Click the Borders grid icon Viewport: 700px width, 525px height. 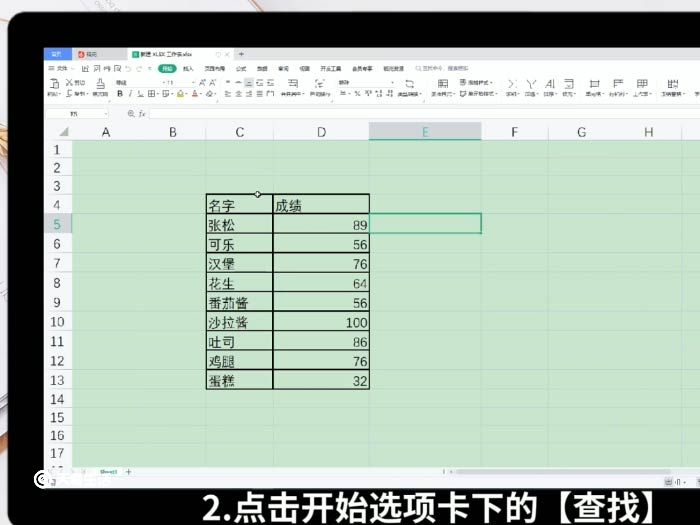(151, 94)
